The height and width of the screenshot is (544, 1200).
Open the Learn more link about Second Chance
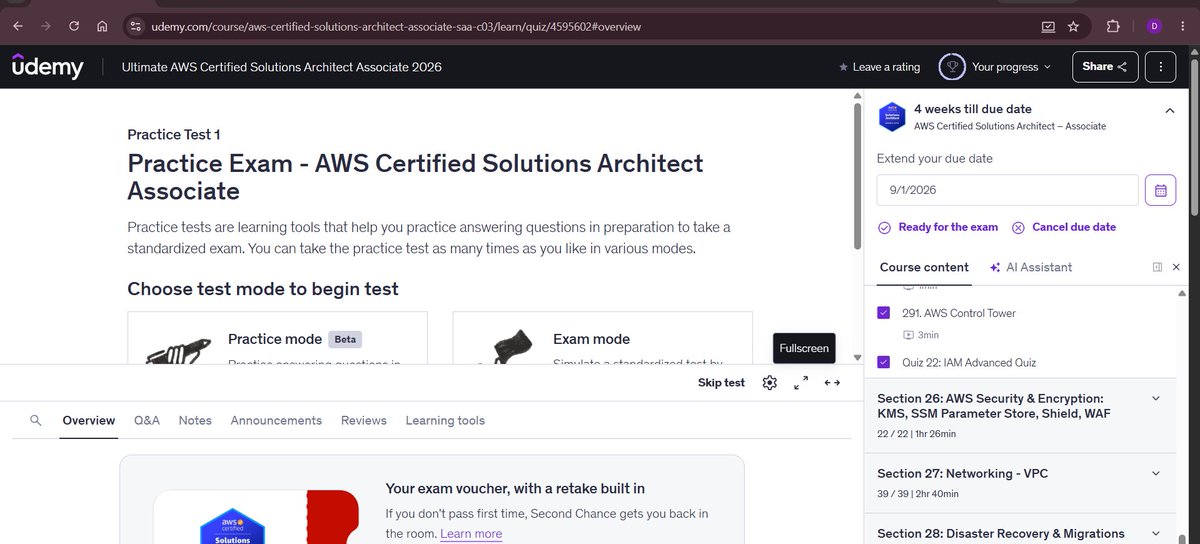click(x=471, y=533)
